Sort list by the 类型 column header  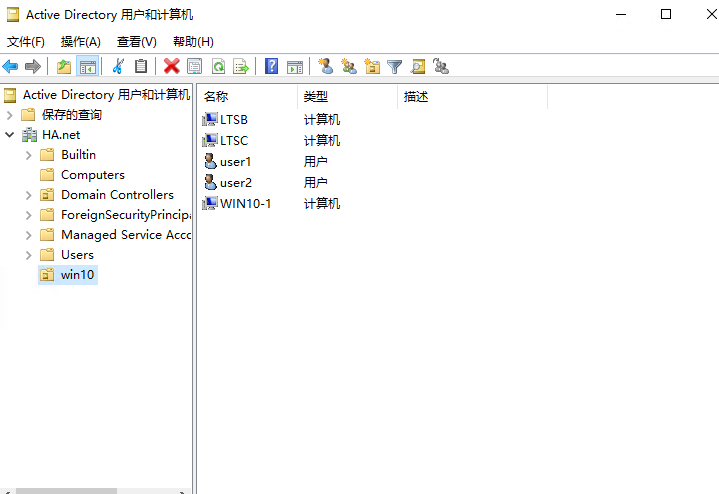(x=316, y=96)
